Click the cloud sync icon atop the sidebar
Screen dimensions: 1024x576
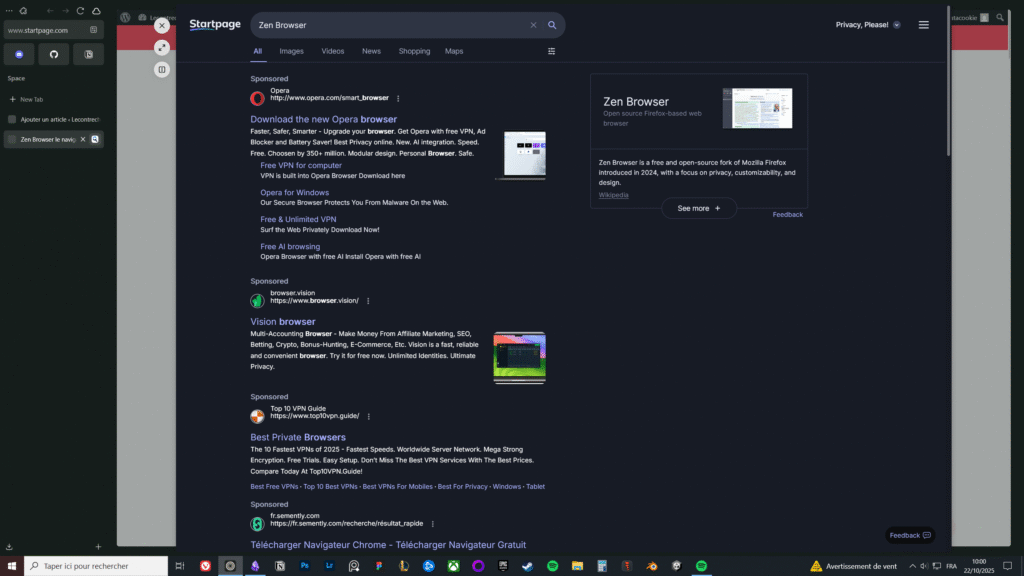(x=96, y=10)
